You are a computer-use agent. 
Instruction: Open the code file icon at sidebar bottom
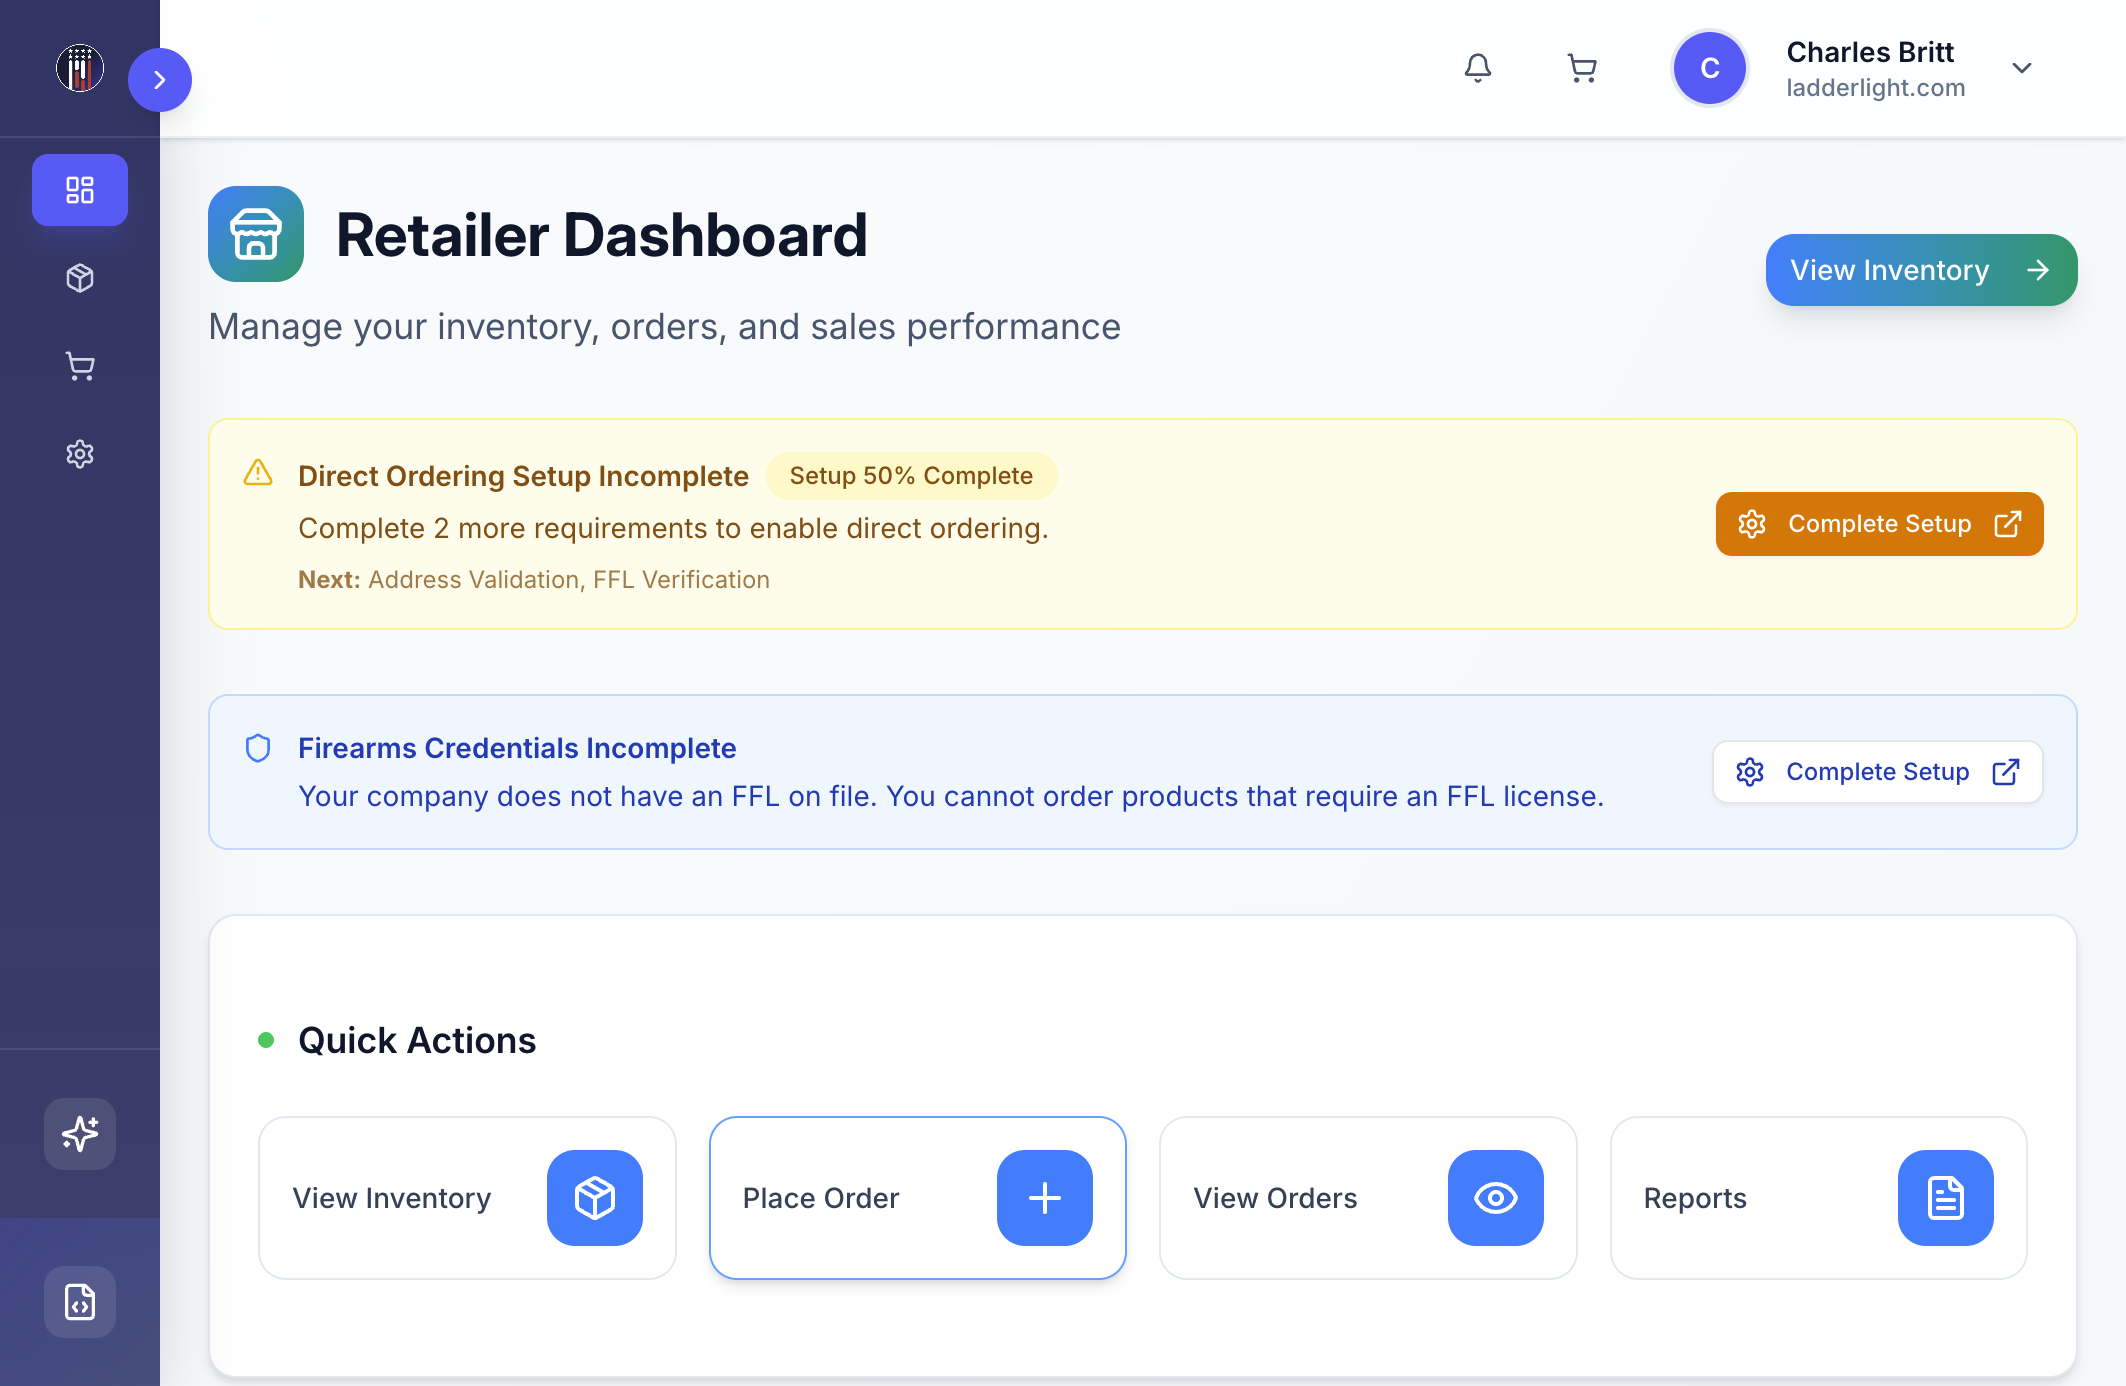[x=80, y=1302]
